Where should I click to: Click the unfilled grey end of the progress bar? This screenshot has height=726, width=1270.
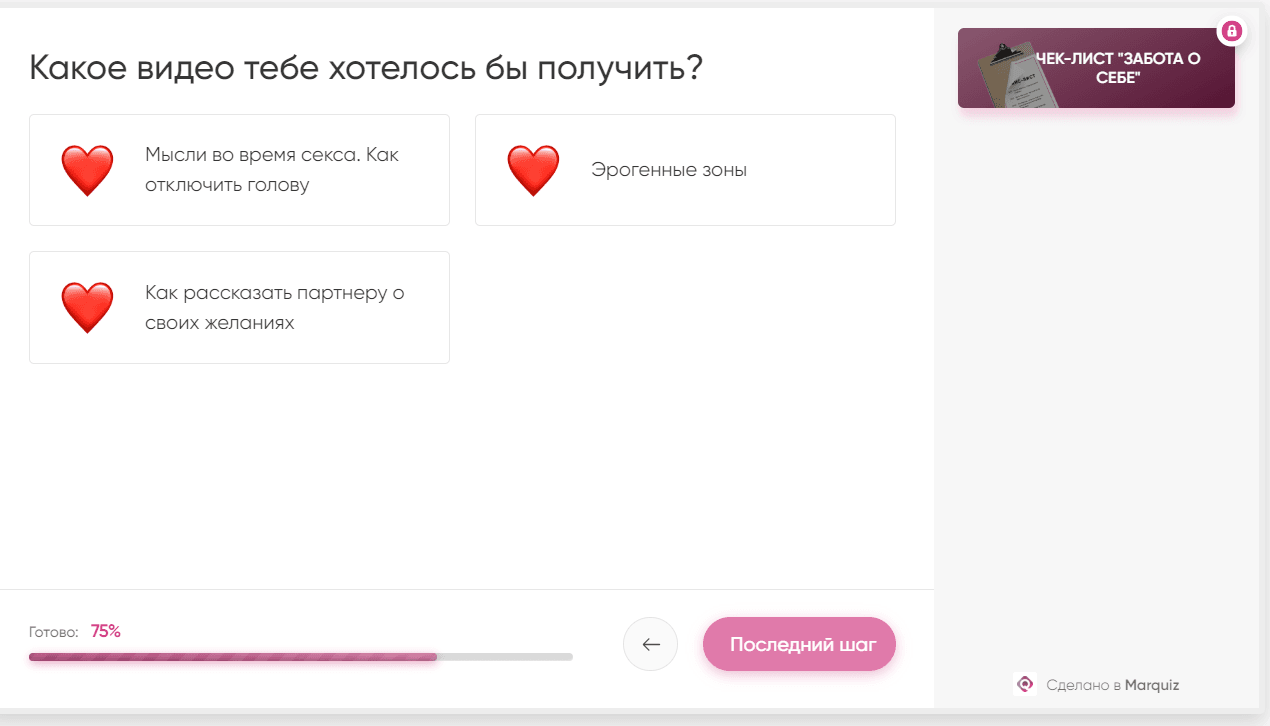(x=505, y=657)
